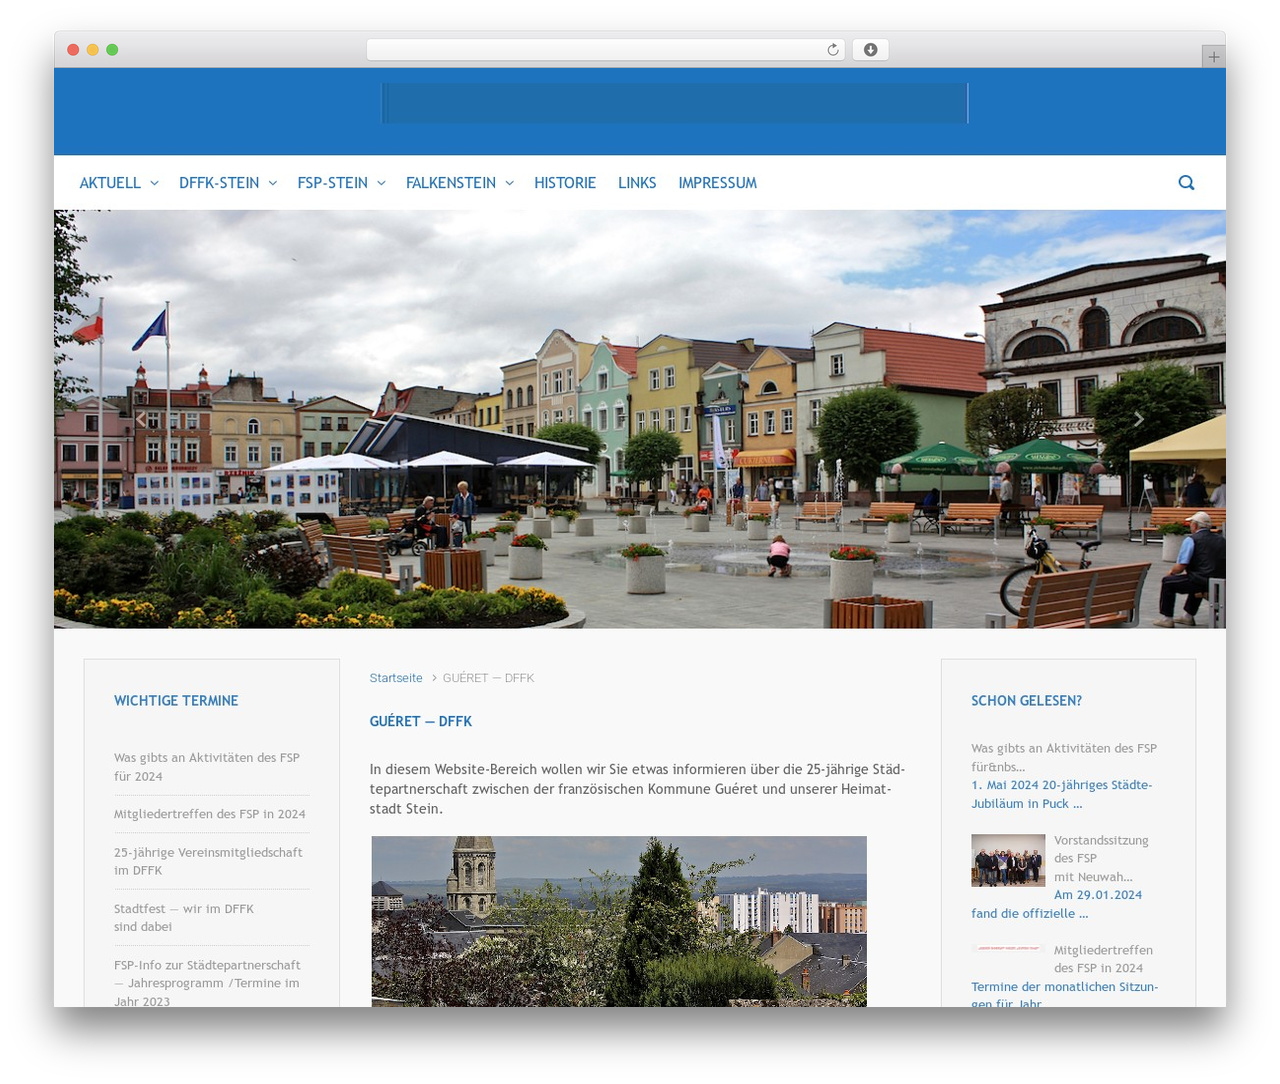Open 'Was gibts an Aktivitäten des FSP für 2024'
Screen dimensions: 1280x1084
pos(207,767)
